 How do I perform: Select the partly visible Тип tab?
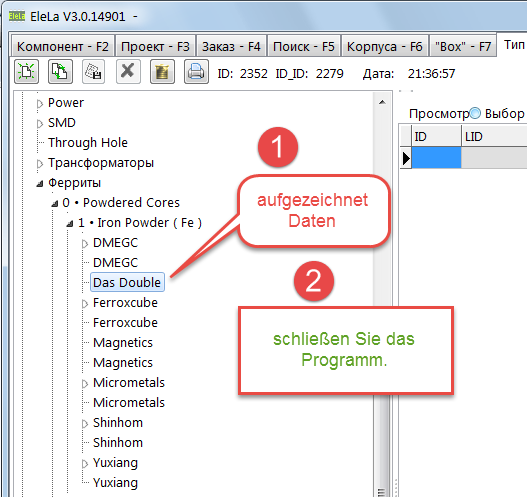513,44
